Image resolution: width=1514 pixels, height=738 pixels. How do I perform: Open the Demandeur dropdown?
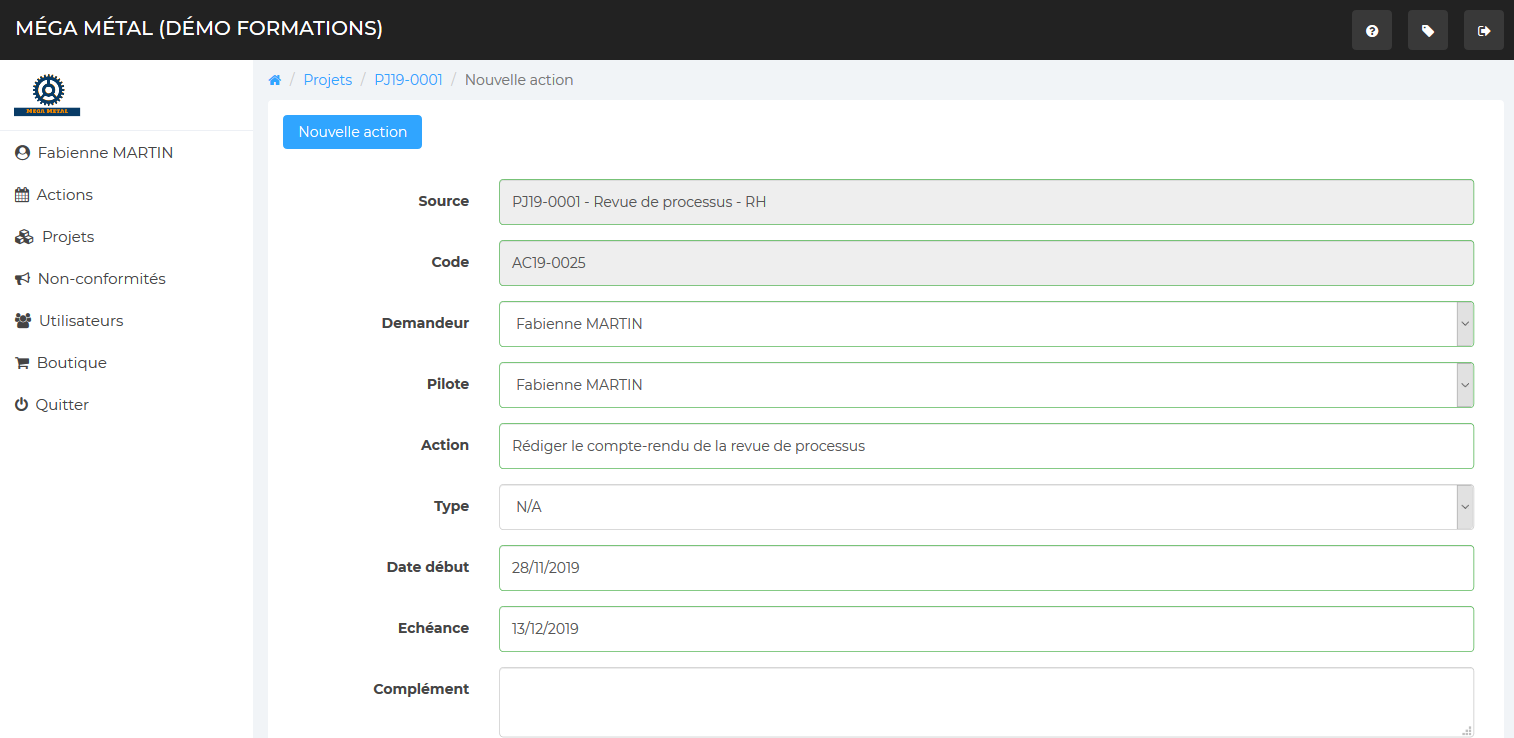[985, 324]
